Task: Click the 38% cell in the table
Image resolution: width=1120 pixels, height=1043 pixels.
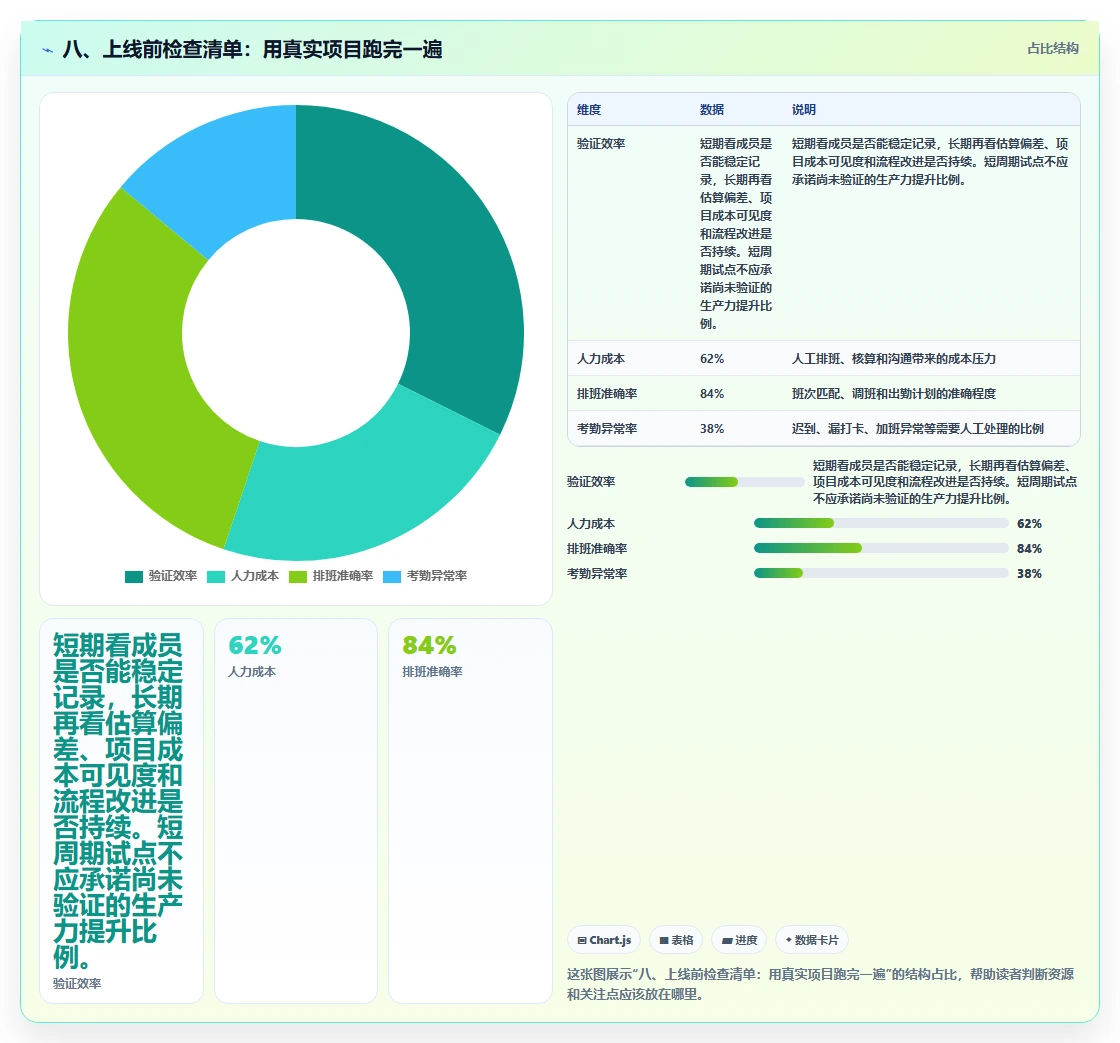Action: [712, 429]
